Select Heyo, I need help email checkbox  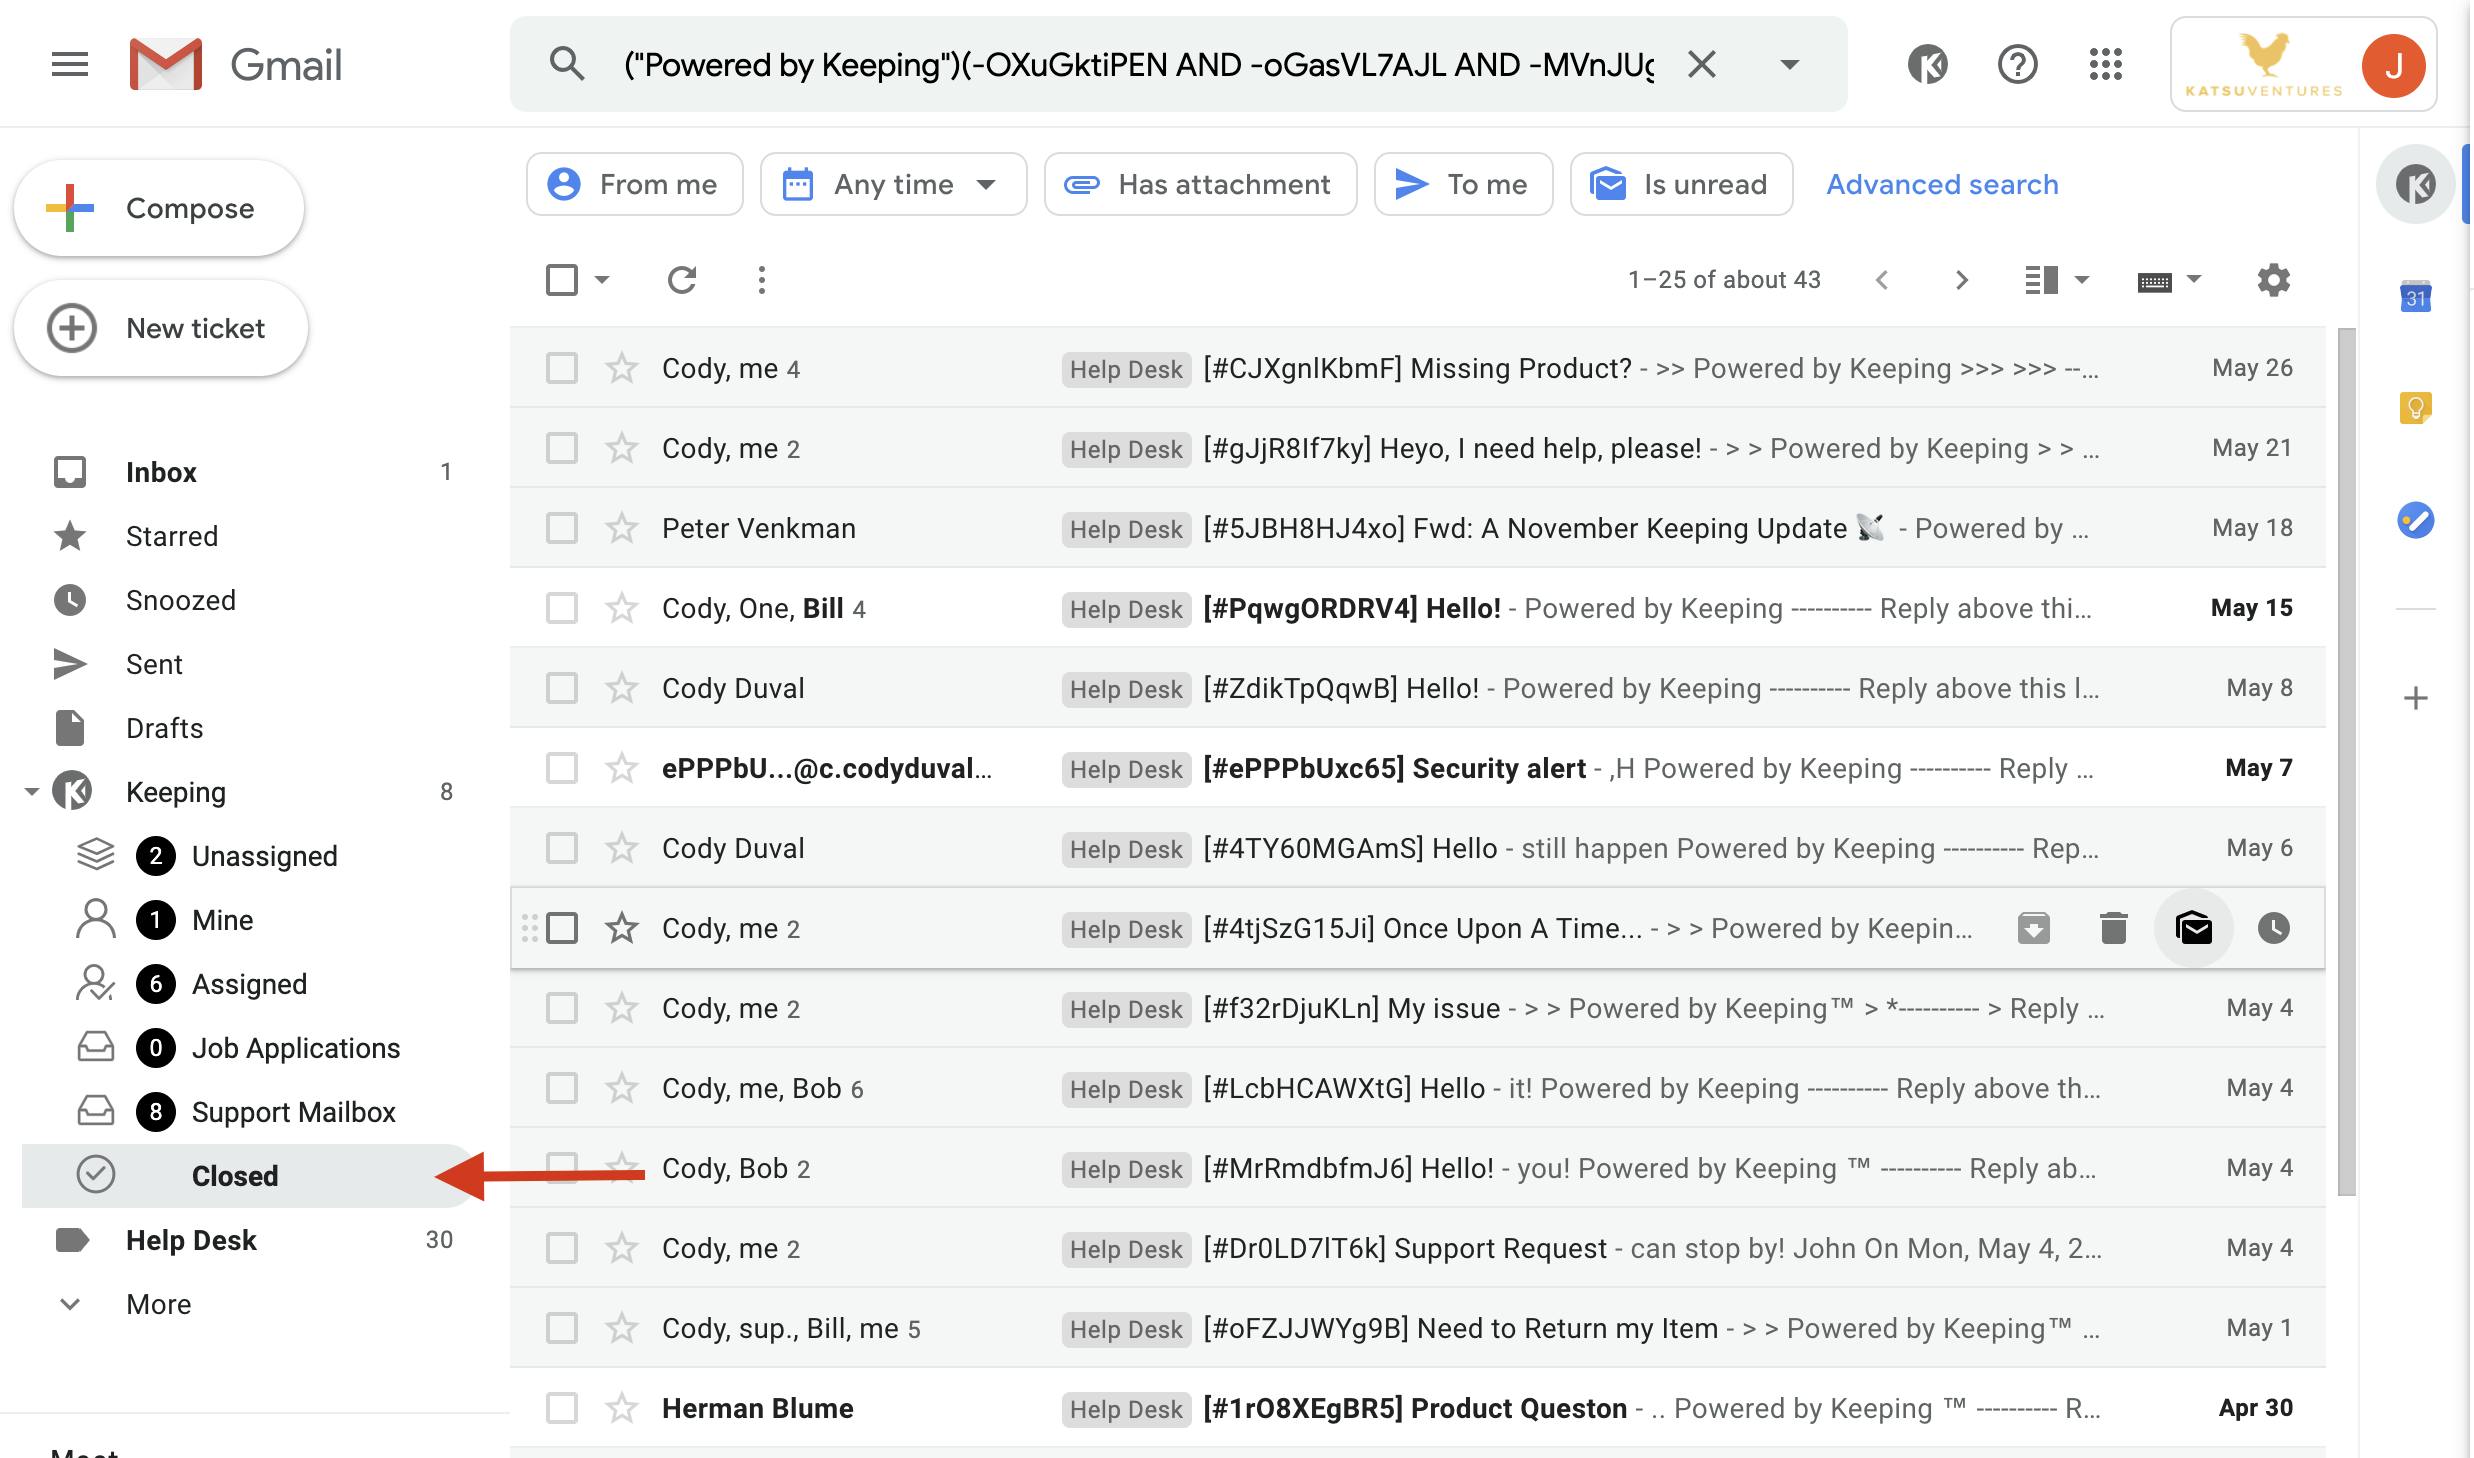pos(562,448)
